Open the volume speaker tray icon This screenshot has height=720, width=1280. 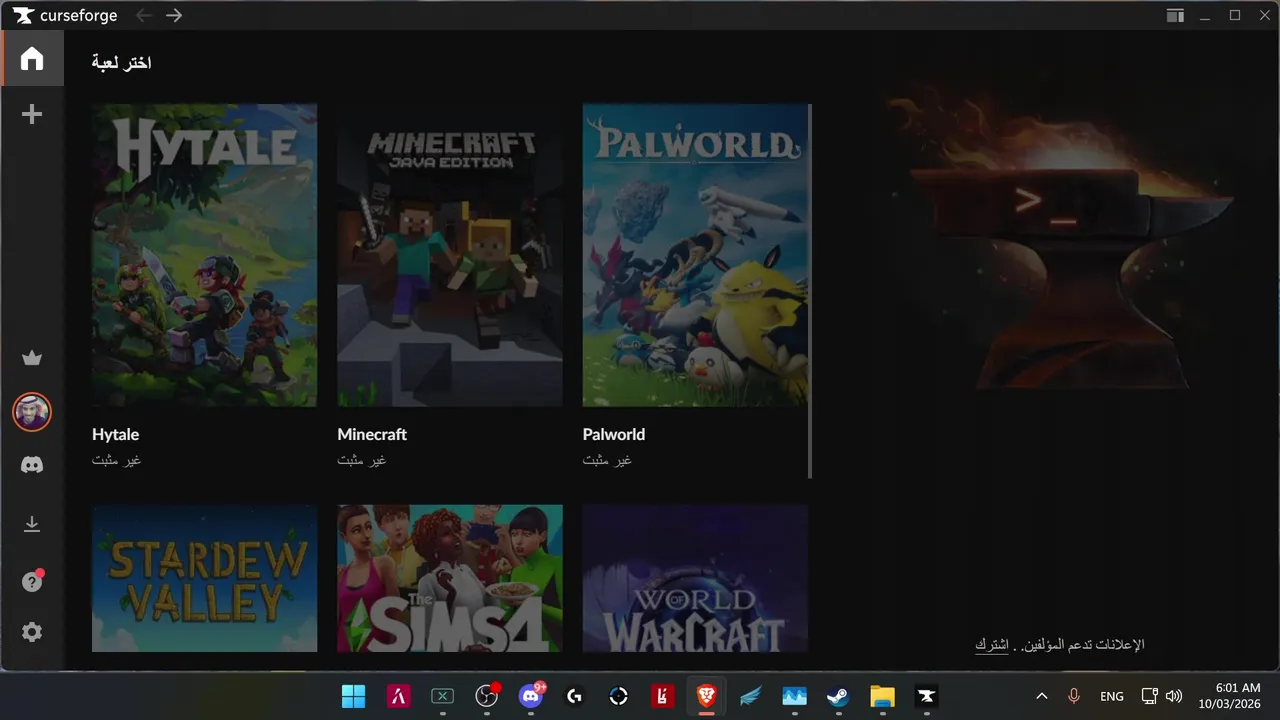1174,696
